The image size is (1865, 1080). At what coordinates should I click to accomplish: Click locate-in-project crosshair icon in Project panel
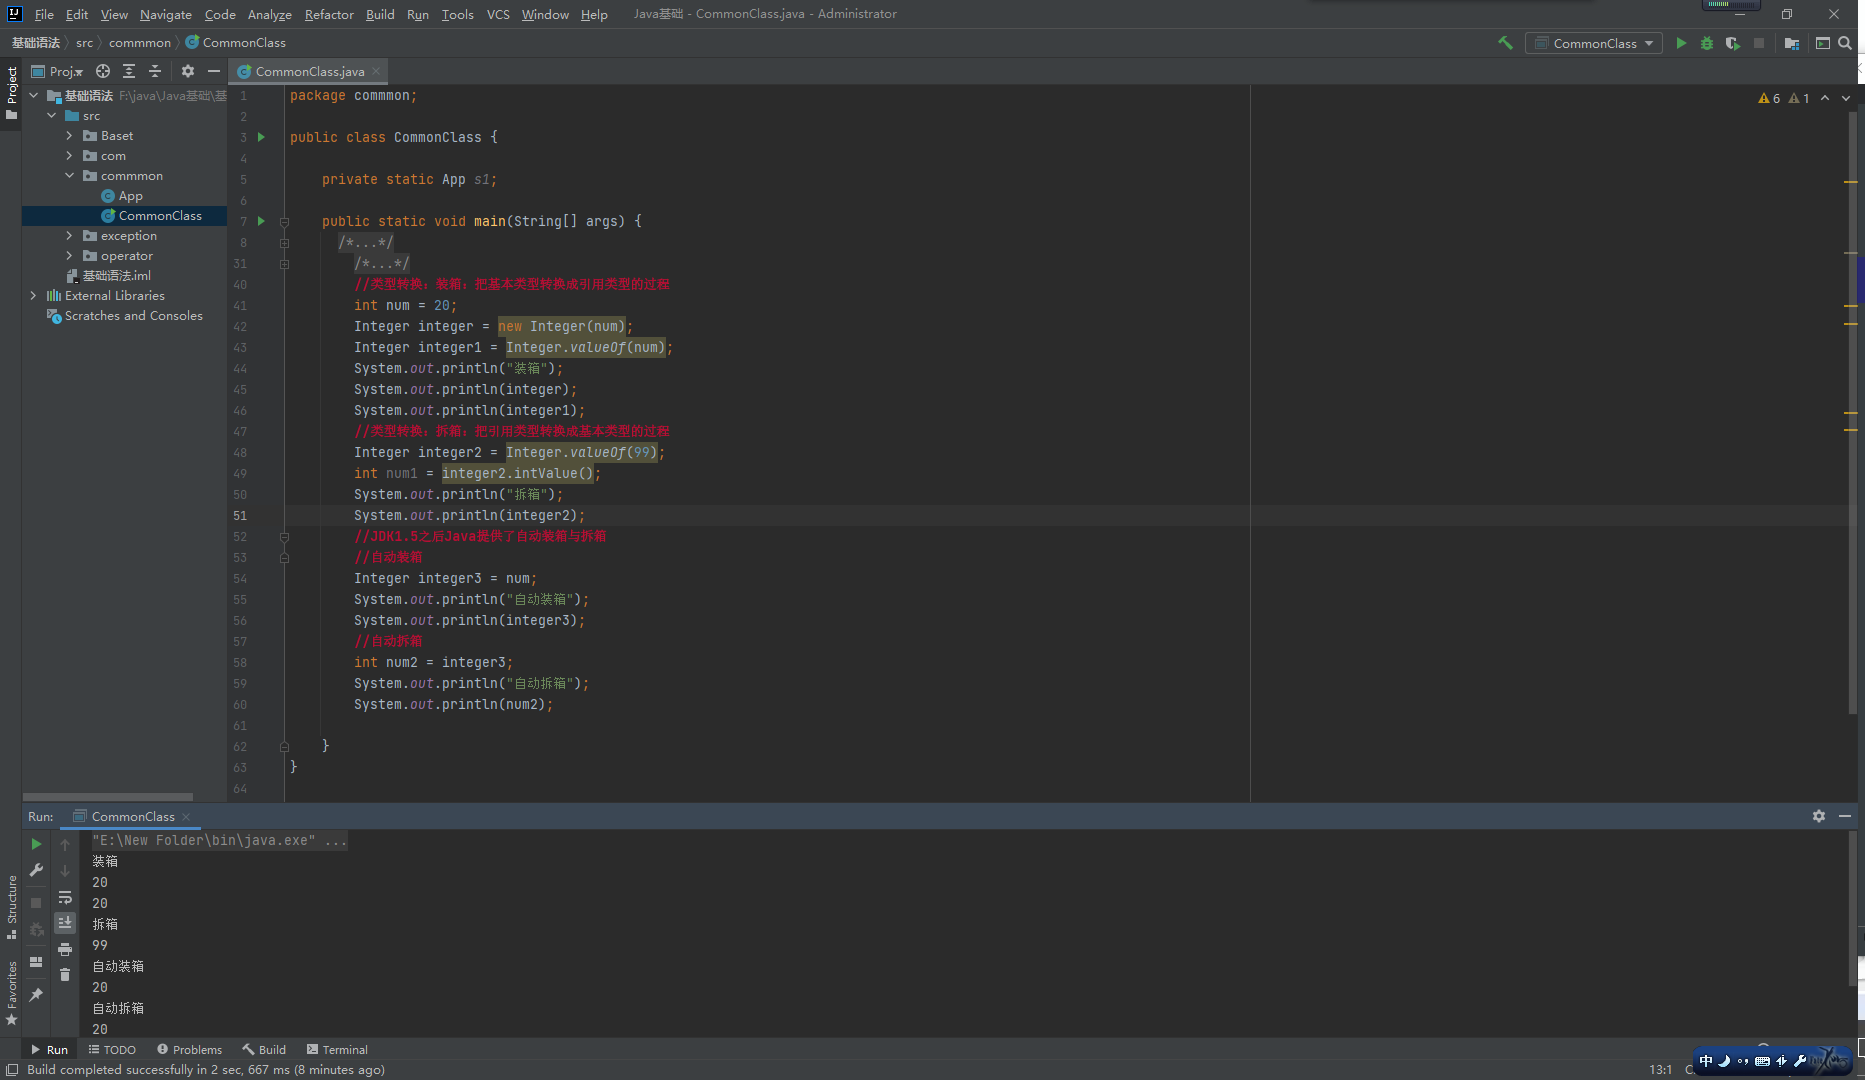(x=103, y=71)
